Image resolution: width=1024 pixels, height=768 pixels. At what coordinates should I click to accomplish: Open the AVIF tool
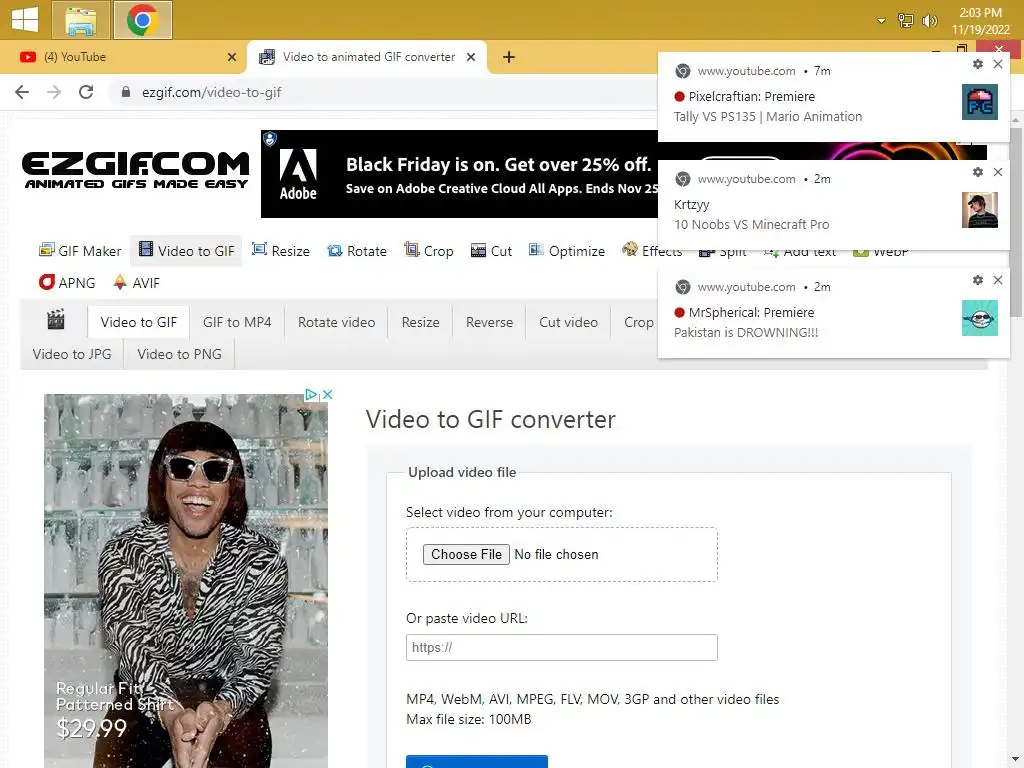[136, 283]
